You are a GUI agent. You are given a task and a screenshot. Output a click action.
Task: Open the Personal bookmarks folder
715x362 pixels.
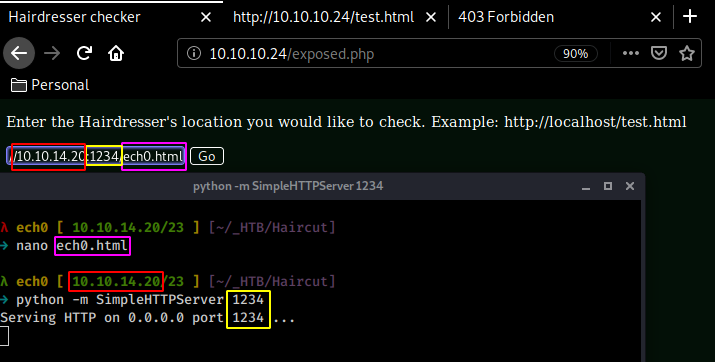50,85
